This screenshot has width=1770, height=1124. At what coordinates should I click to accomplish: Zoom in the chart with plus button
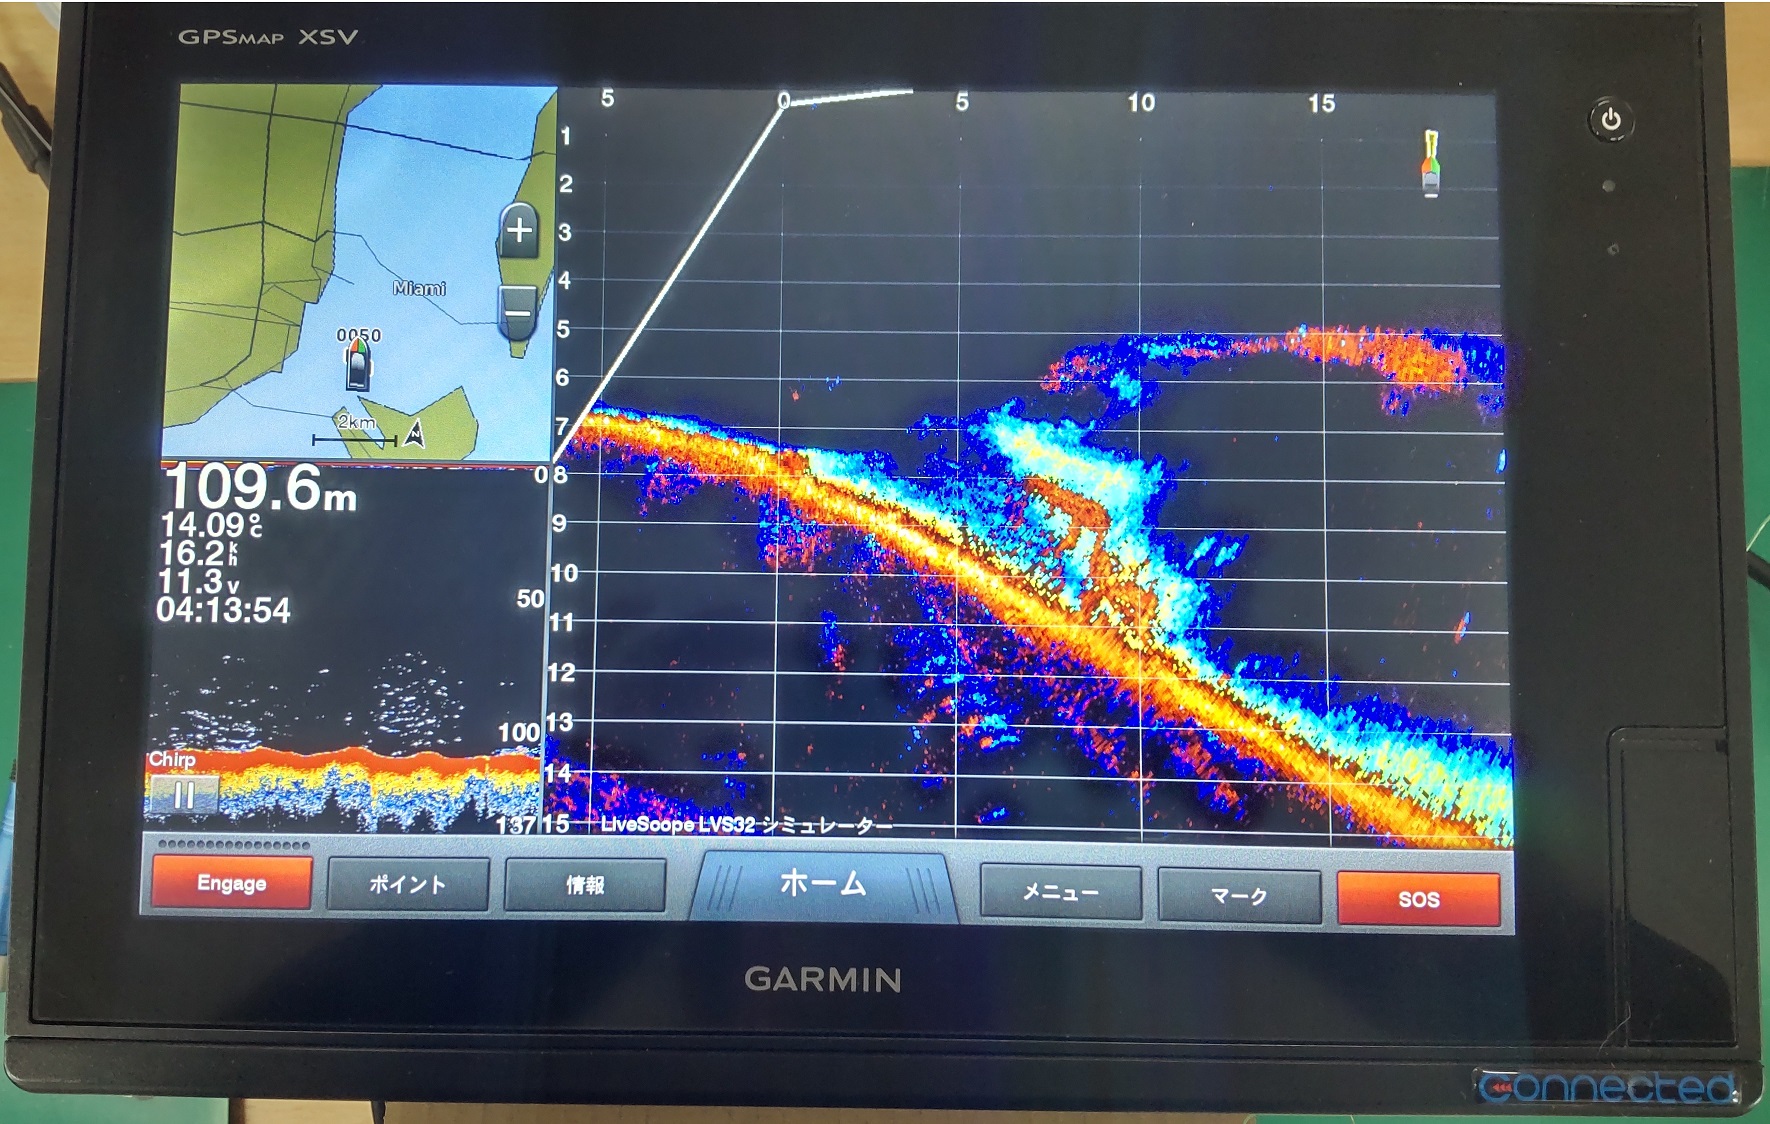[x=519, y=230]
